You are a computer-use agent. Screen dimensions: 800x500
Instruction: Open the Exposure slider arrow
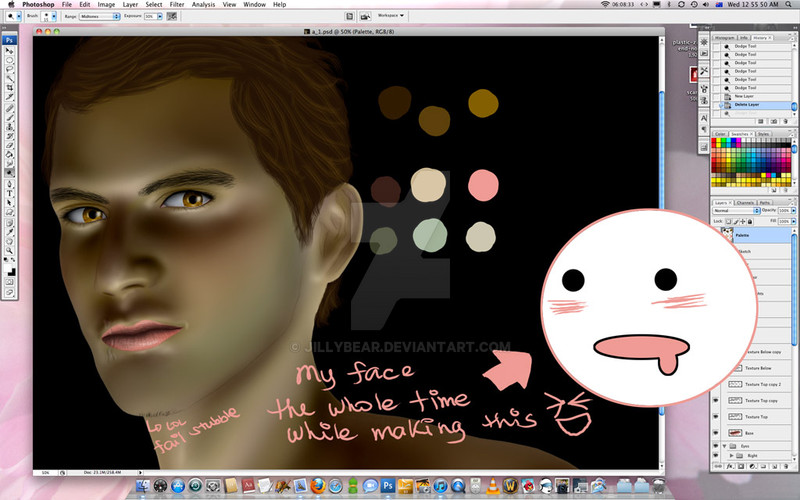(160, 16)
